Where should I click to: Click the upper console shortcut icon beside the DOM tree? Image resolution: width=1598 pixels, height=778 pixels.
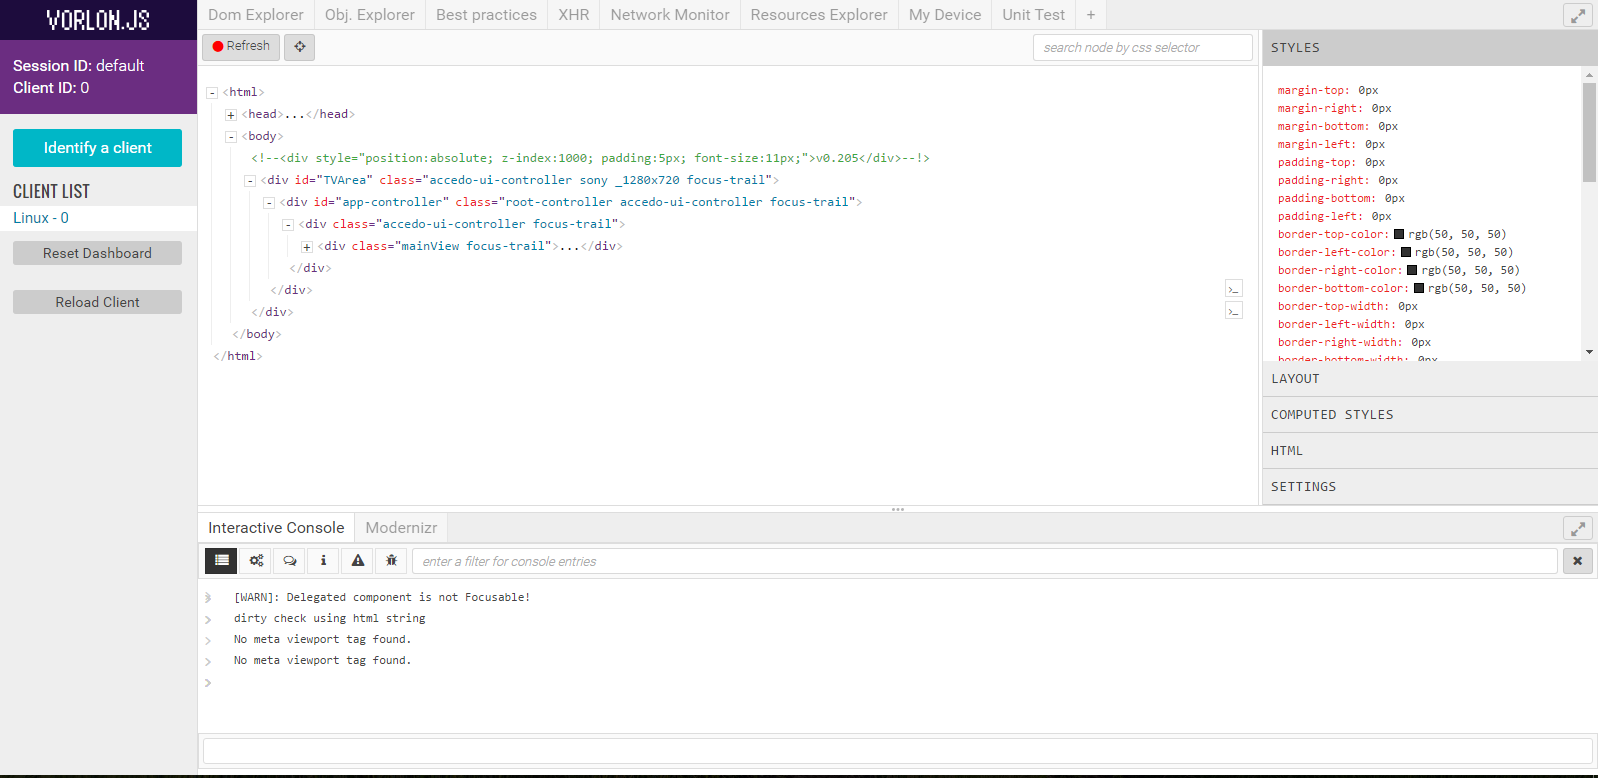(x=1234, y=289)
